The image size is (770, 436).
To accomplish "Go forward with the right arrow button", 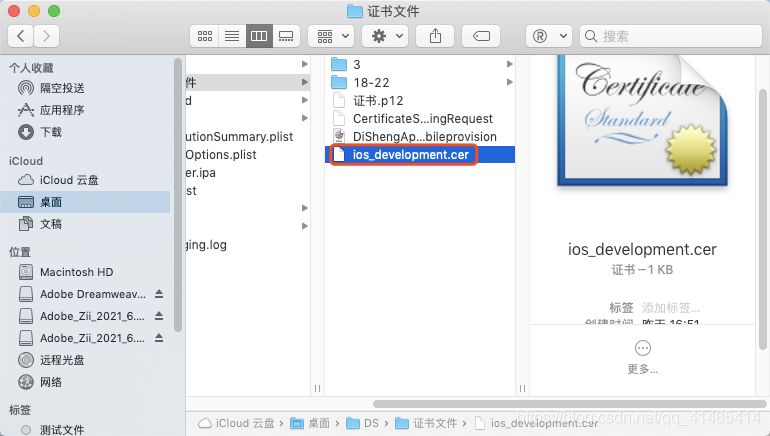I will [46, 36].
